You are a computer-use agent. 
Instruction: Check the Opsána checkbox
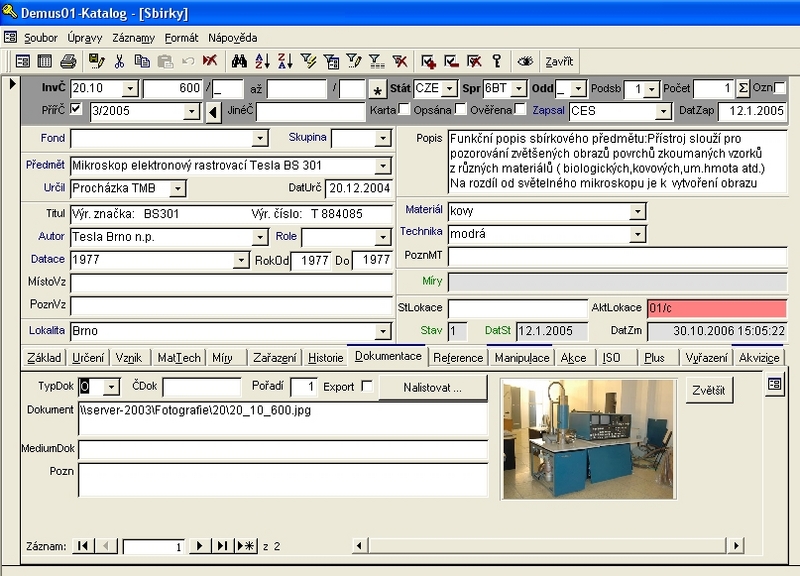[x=461, y=109]
